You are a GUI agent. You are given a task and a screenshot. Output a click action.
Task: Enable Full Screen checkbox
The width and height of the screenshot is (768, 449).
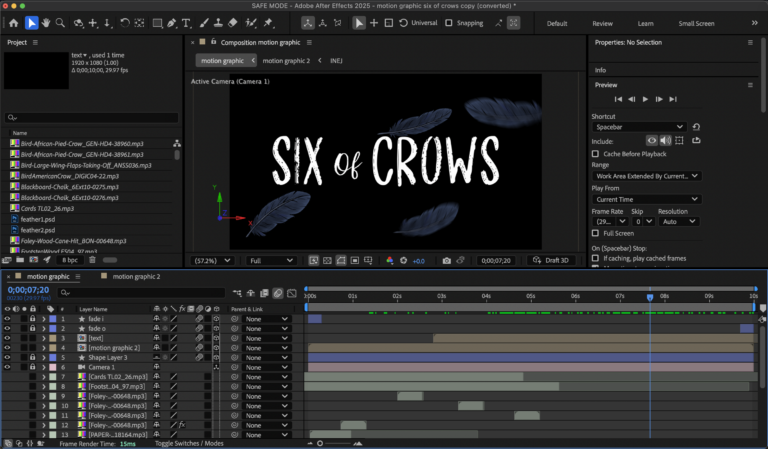coord(595,233)
